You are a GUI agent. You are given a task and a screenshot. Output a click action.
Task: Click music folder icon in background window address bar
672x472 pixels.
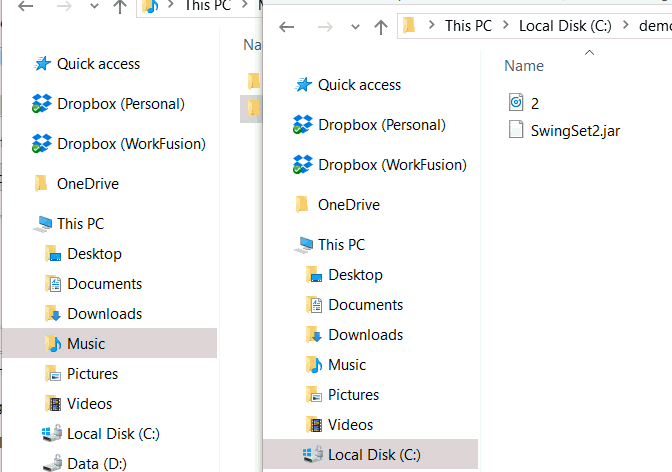[150, 6]
